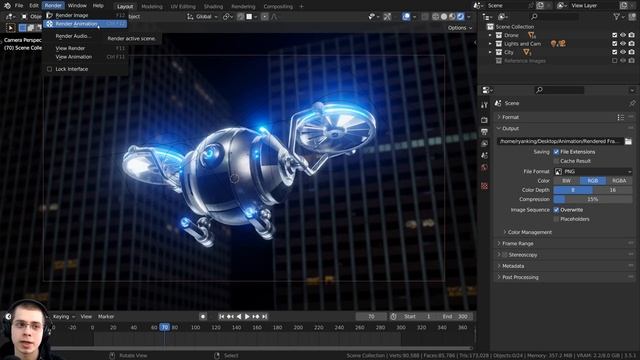The image size is (640, 360).
Task: Select View Render menu entry
Action: 85,48
